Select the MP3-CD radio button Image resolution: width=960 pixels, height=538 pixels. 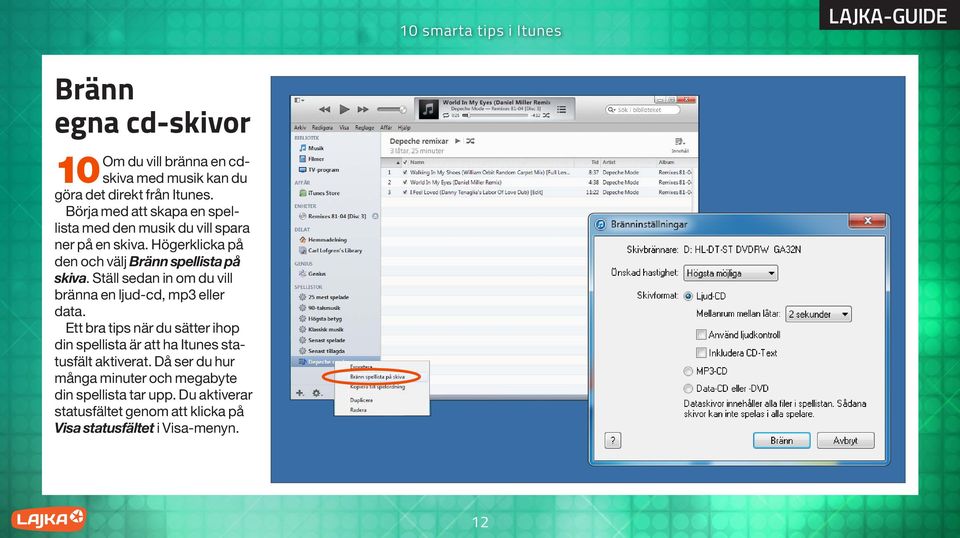click(x=688, y=371)
